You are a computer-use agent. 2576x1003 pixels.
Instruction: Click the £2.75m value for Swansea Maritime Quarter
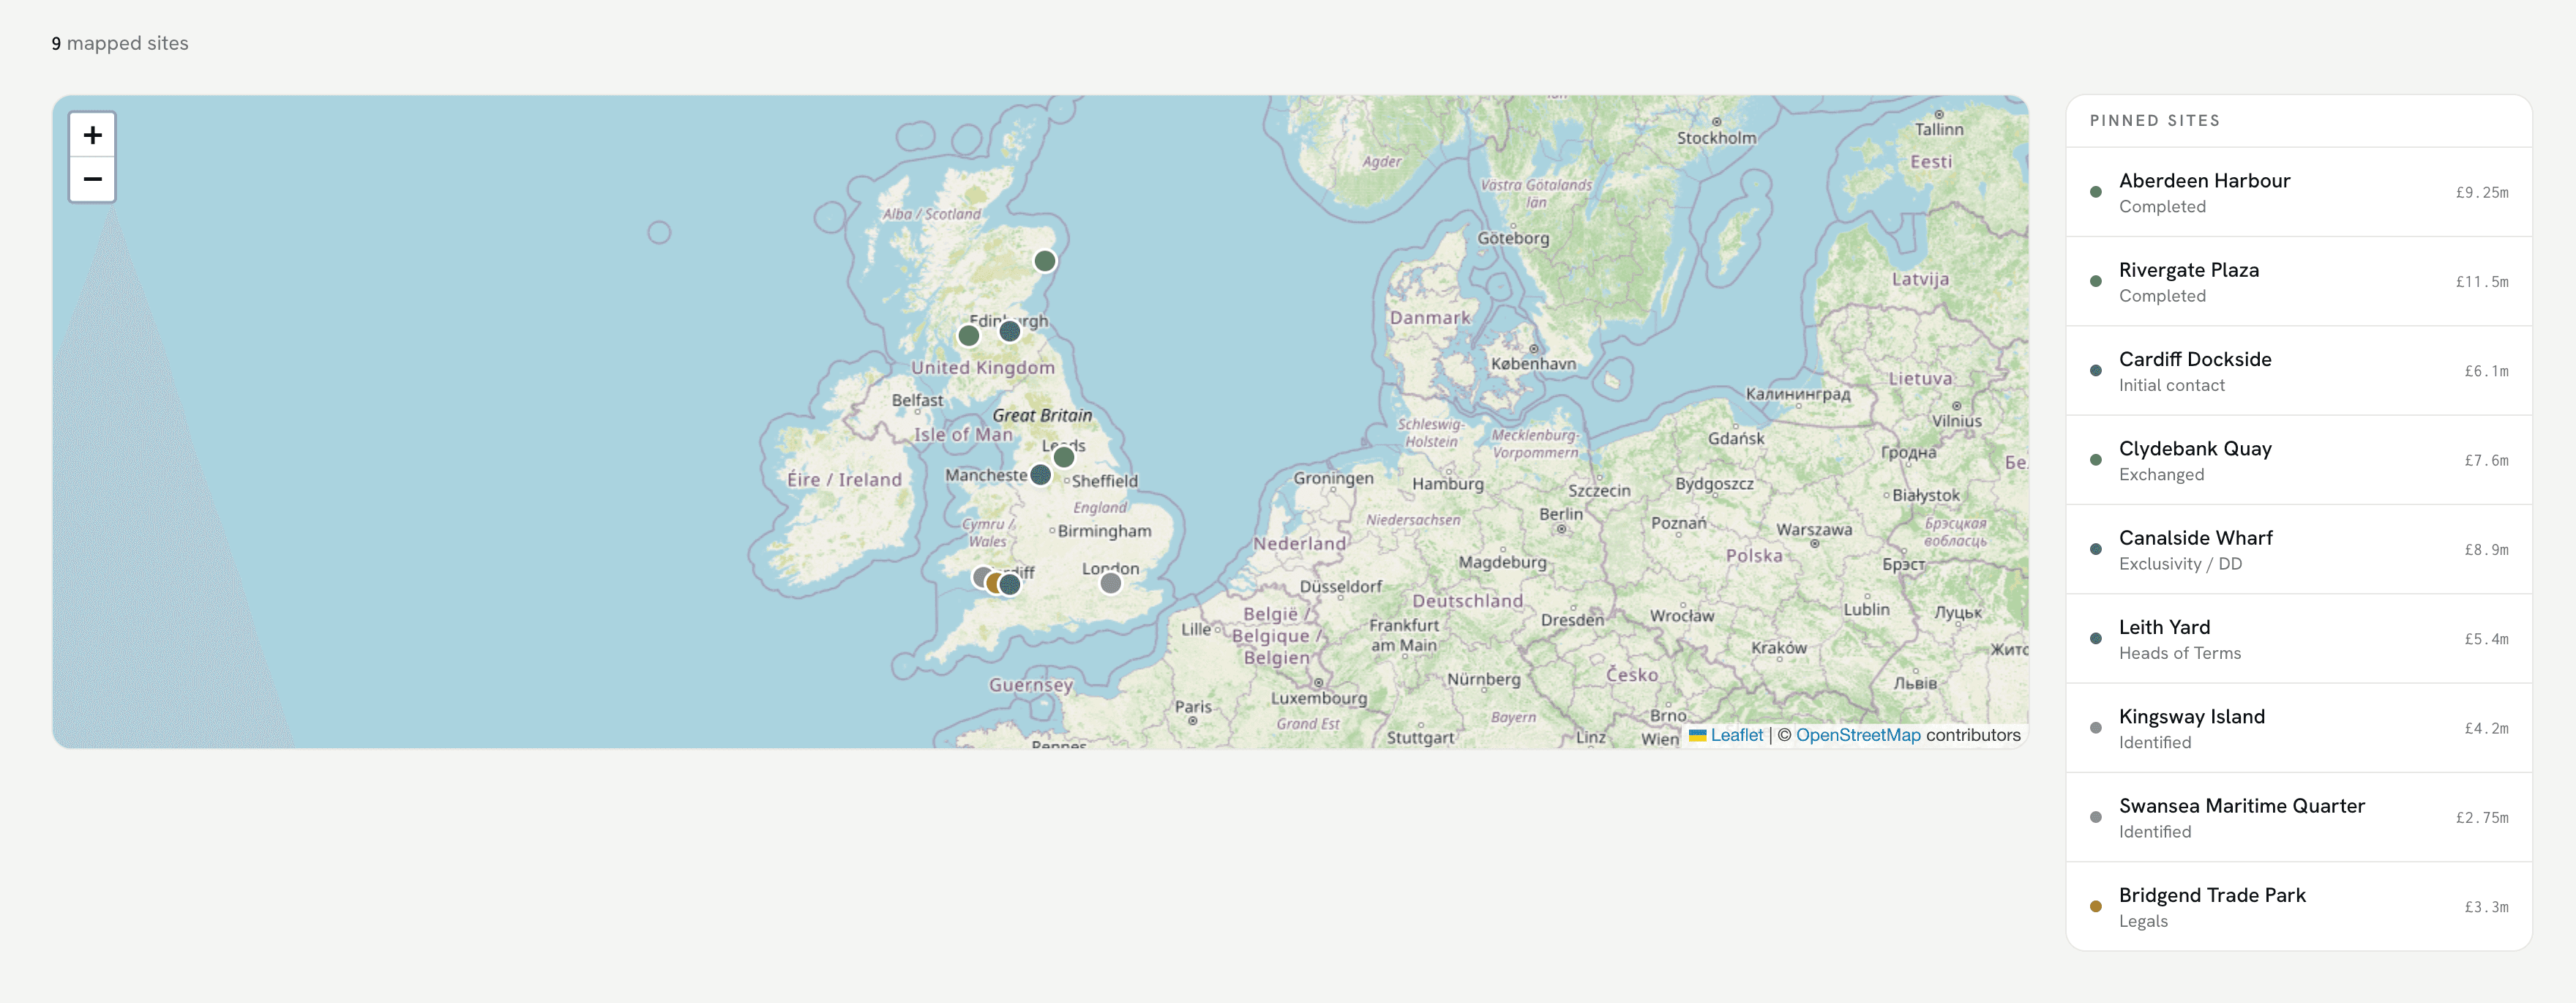point(2482,818)
